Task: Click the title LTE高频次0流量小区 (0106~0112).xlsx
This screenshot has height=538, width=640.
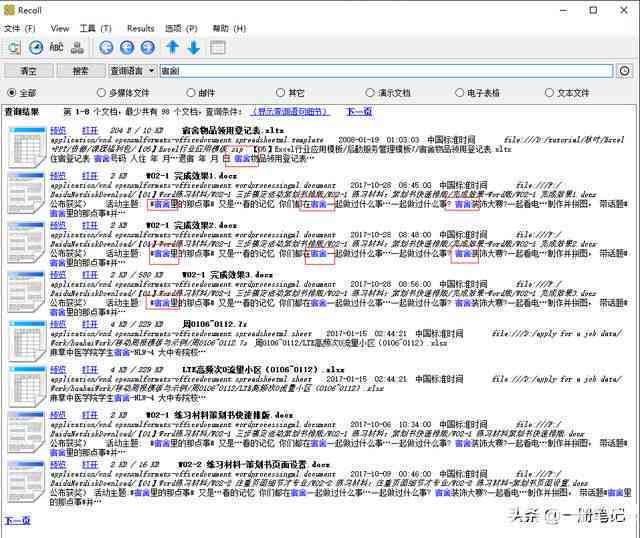Action: click(263, 369)
